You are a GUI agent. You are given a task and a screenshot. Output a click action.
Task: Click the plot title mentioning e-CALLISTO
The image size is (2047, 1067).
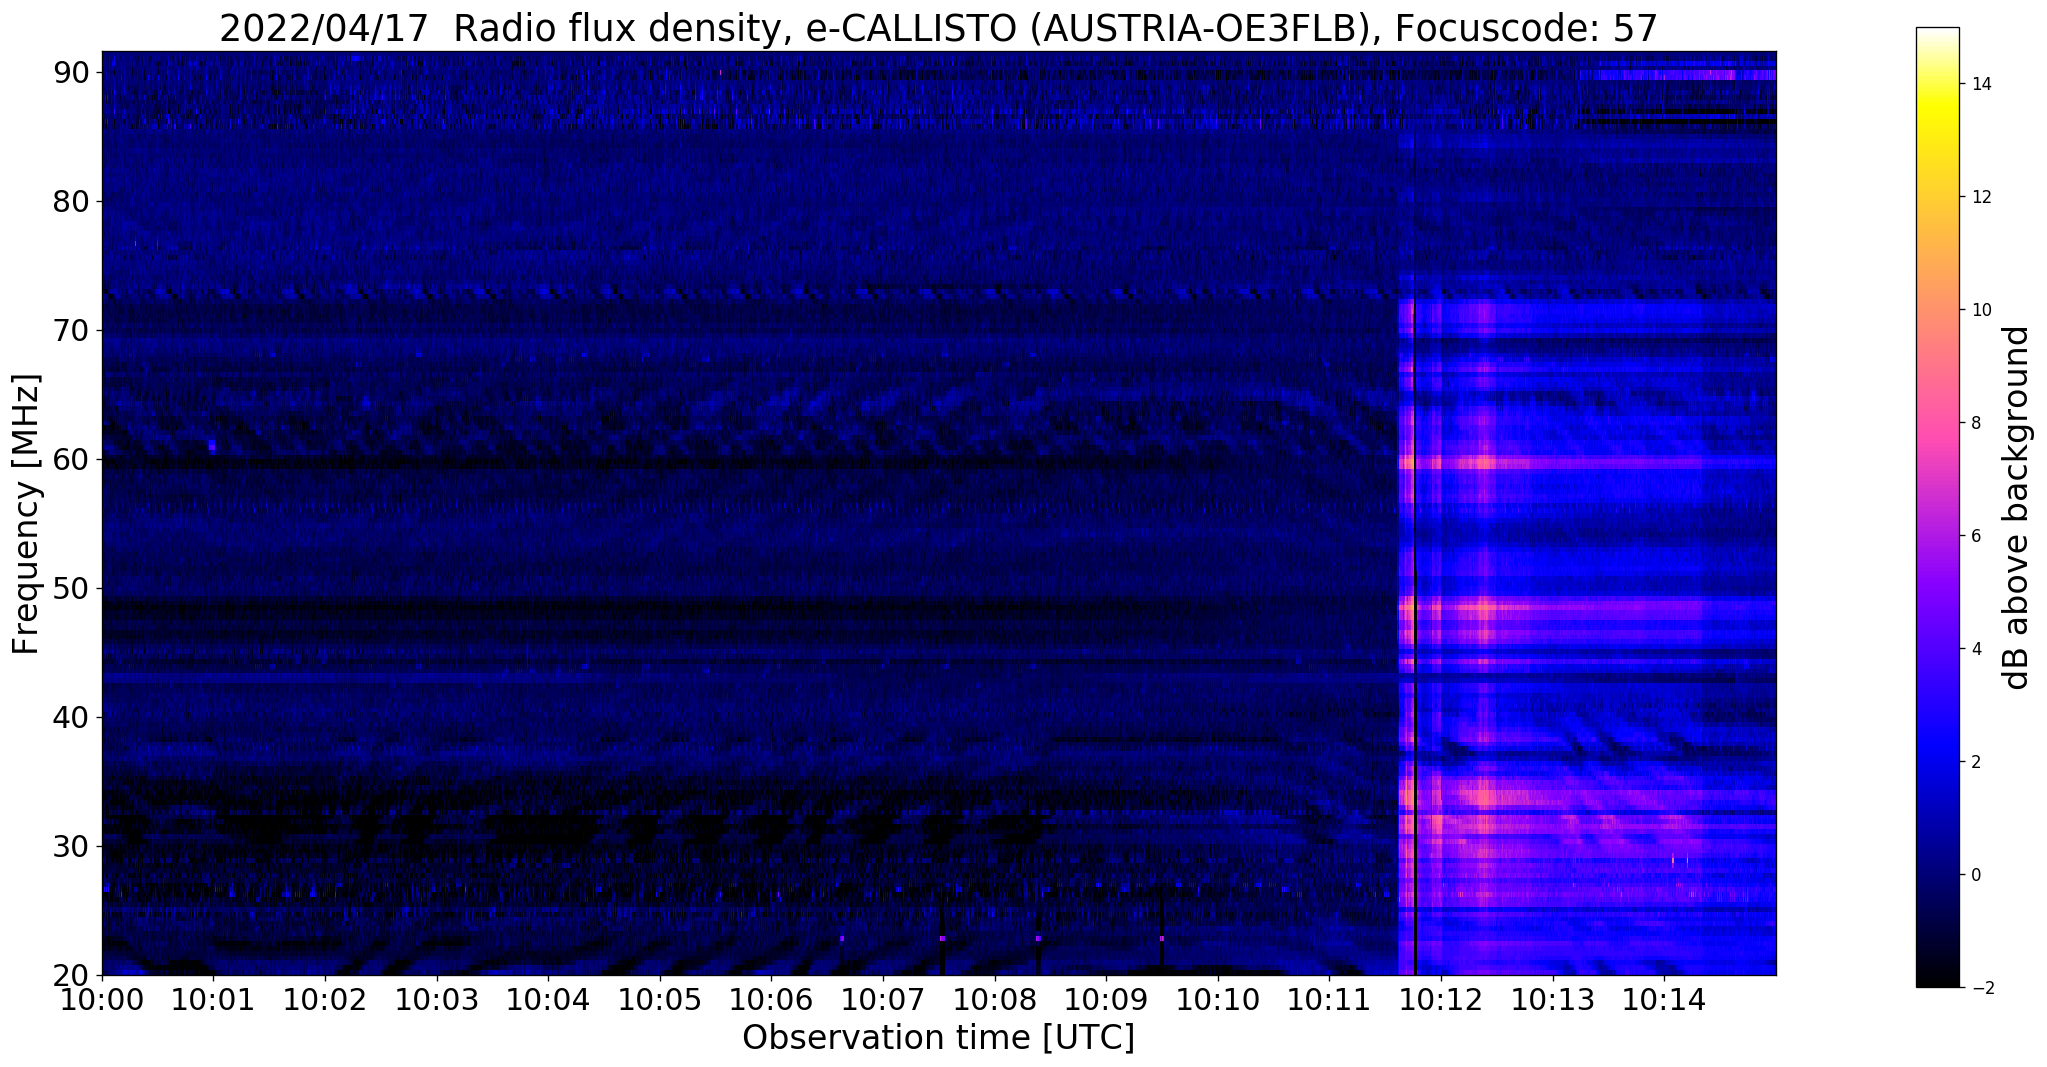(x=938, y=28)
